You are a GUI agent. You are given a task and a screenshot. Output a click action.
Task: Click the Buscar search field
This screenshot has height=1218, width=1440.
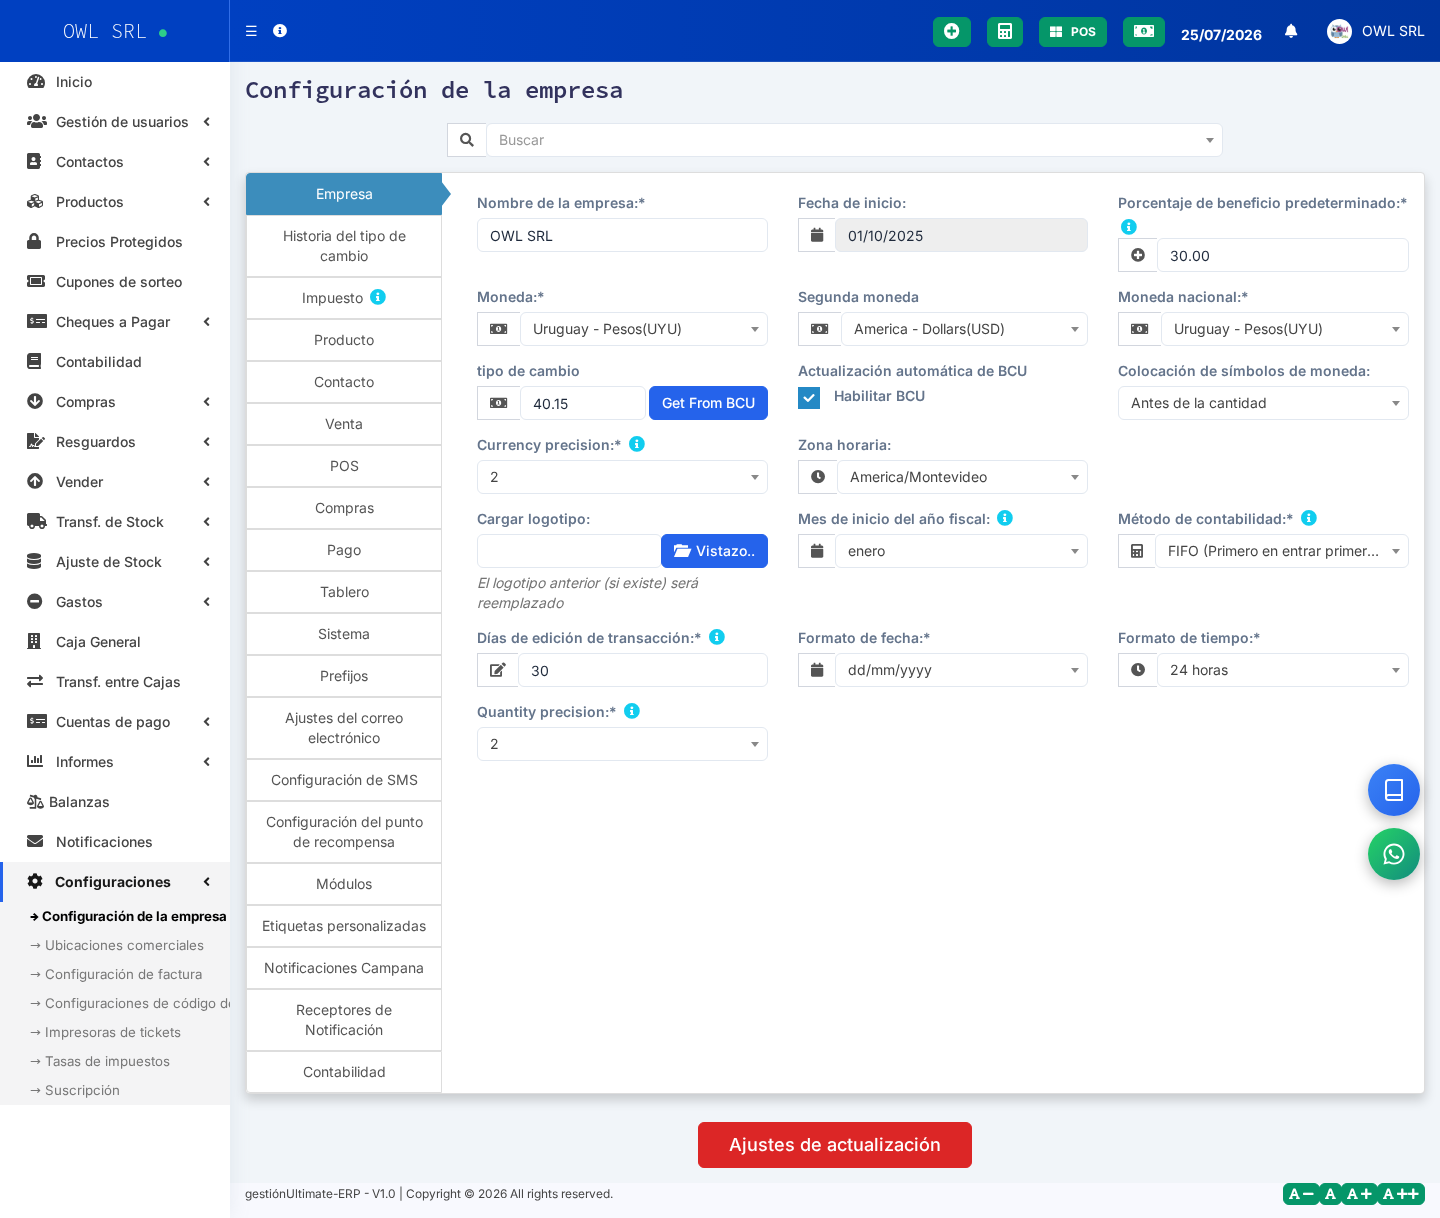tap(854, 140)
